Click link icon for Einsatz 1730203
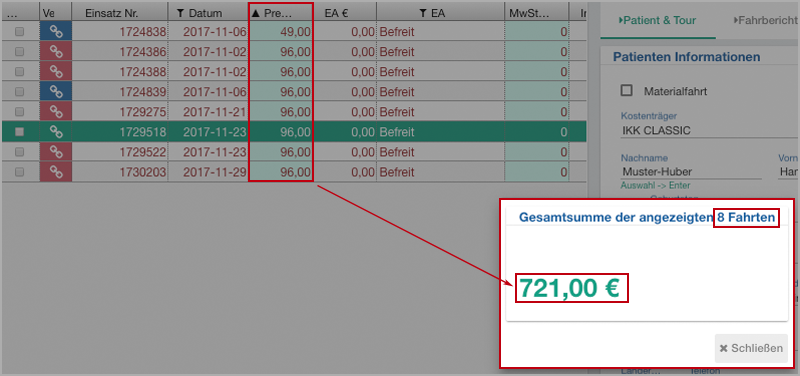Screen dimensions: 800x376 point(56,171)
